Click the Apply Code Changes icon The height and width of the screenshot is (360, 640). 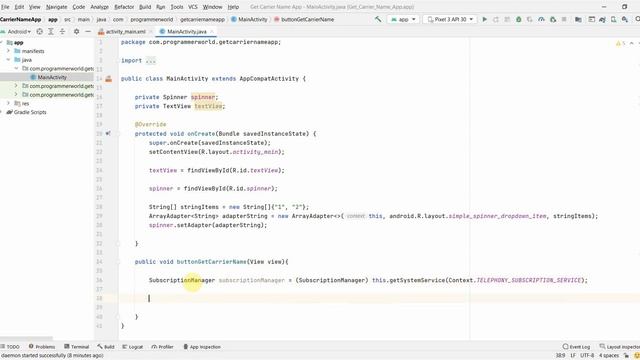pos(507,19)
